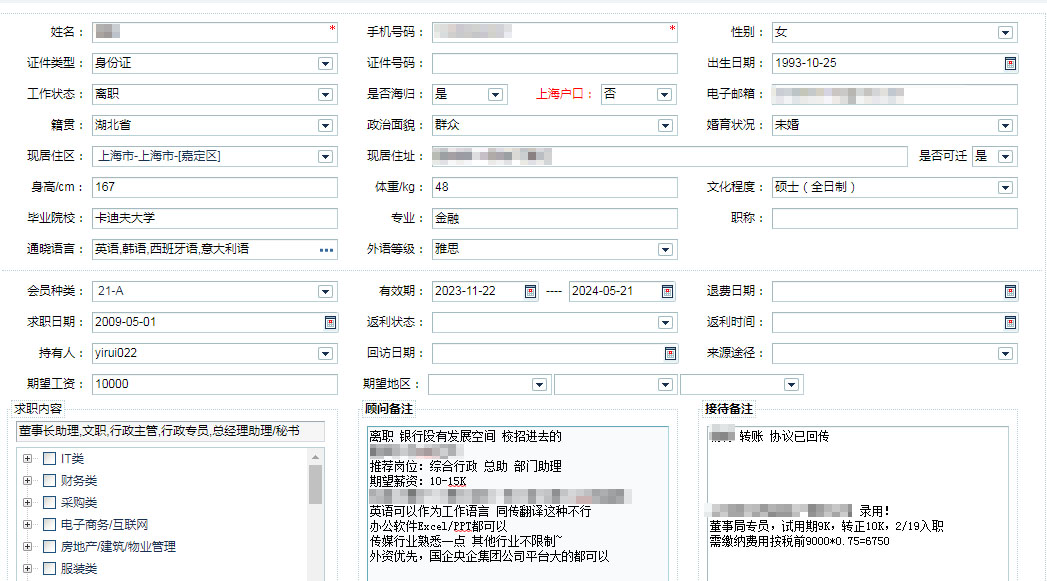Click the 专业 field showing 金融
This screenshot has width=1047, height=581.
point(554,218)
